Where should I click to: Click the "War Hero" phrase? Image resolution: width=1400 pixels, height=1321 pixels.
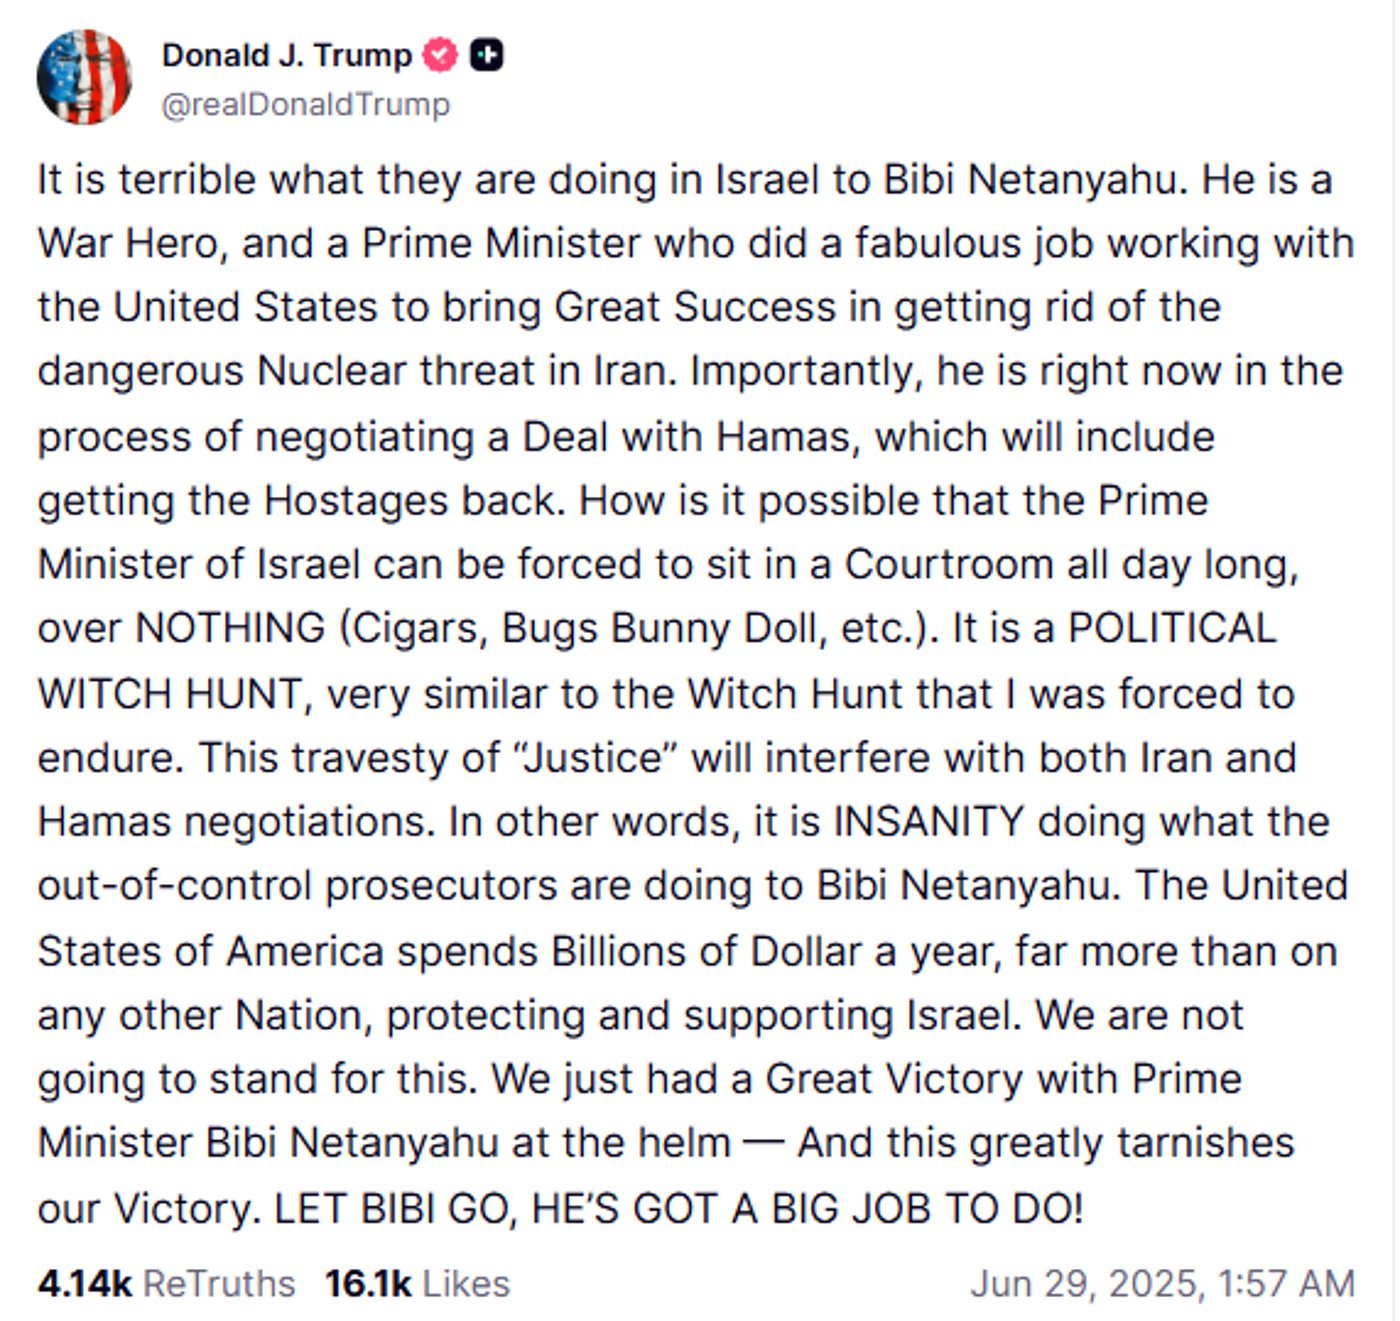pyautogui.click(x=124, y=243)
